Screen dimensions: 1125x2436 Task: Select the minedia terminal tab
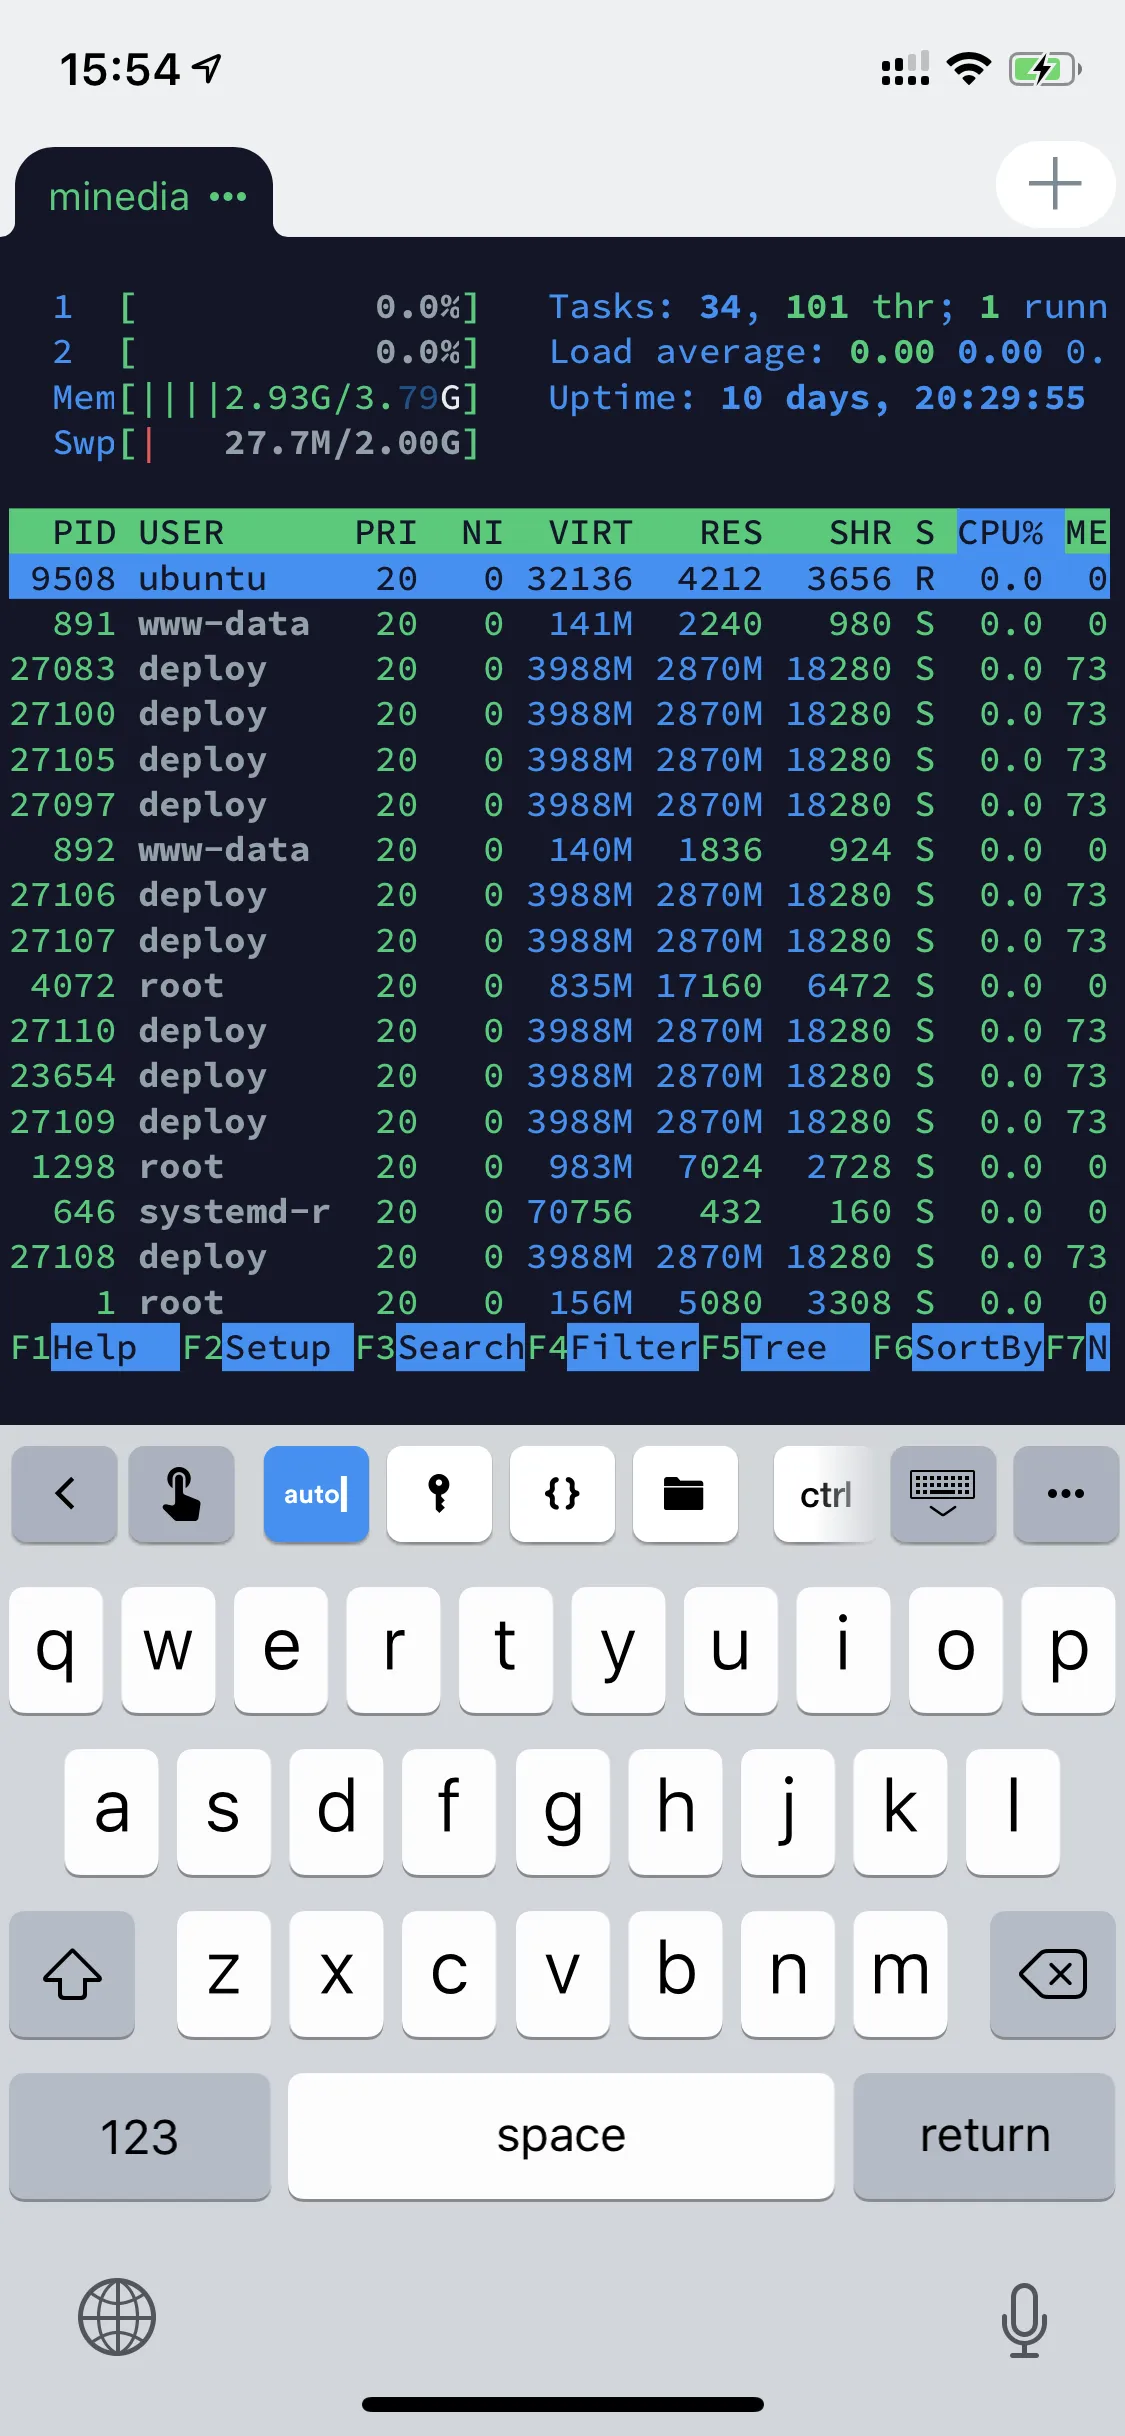tap(119, 197)
